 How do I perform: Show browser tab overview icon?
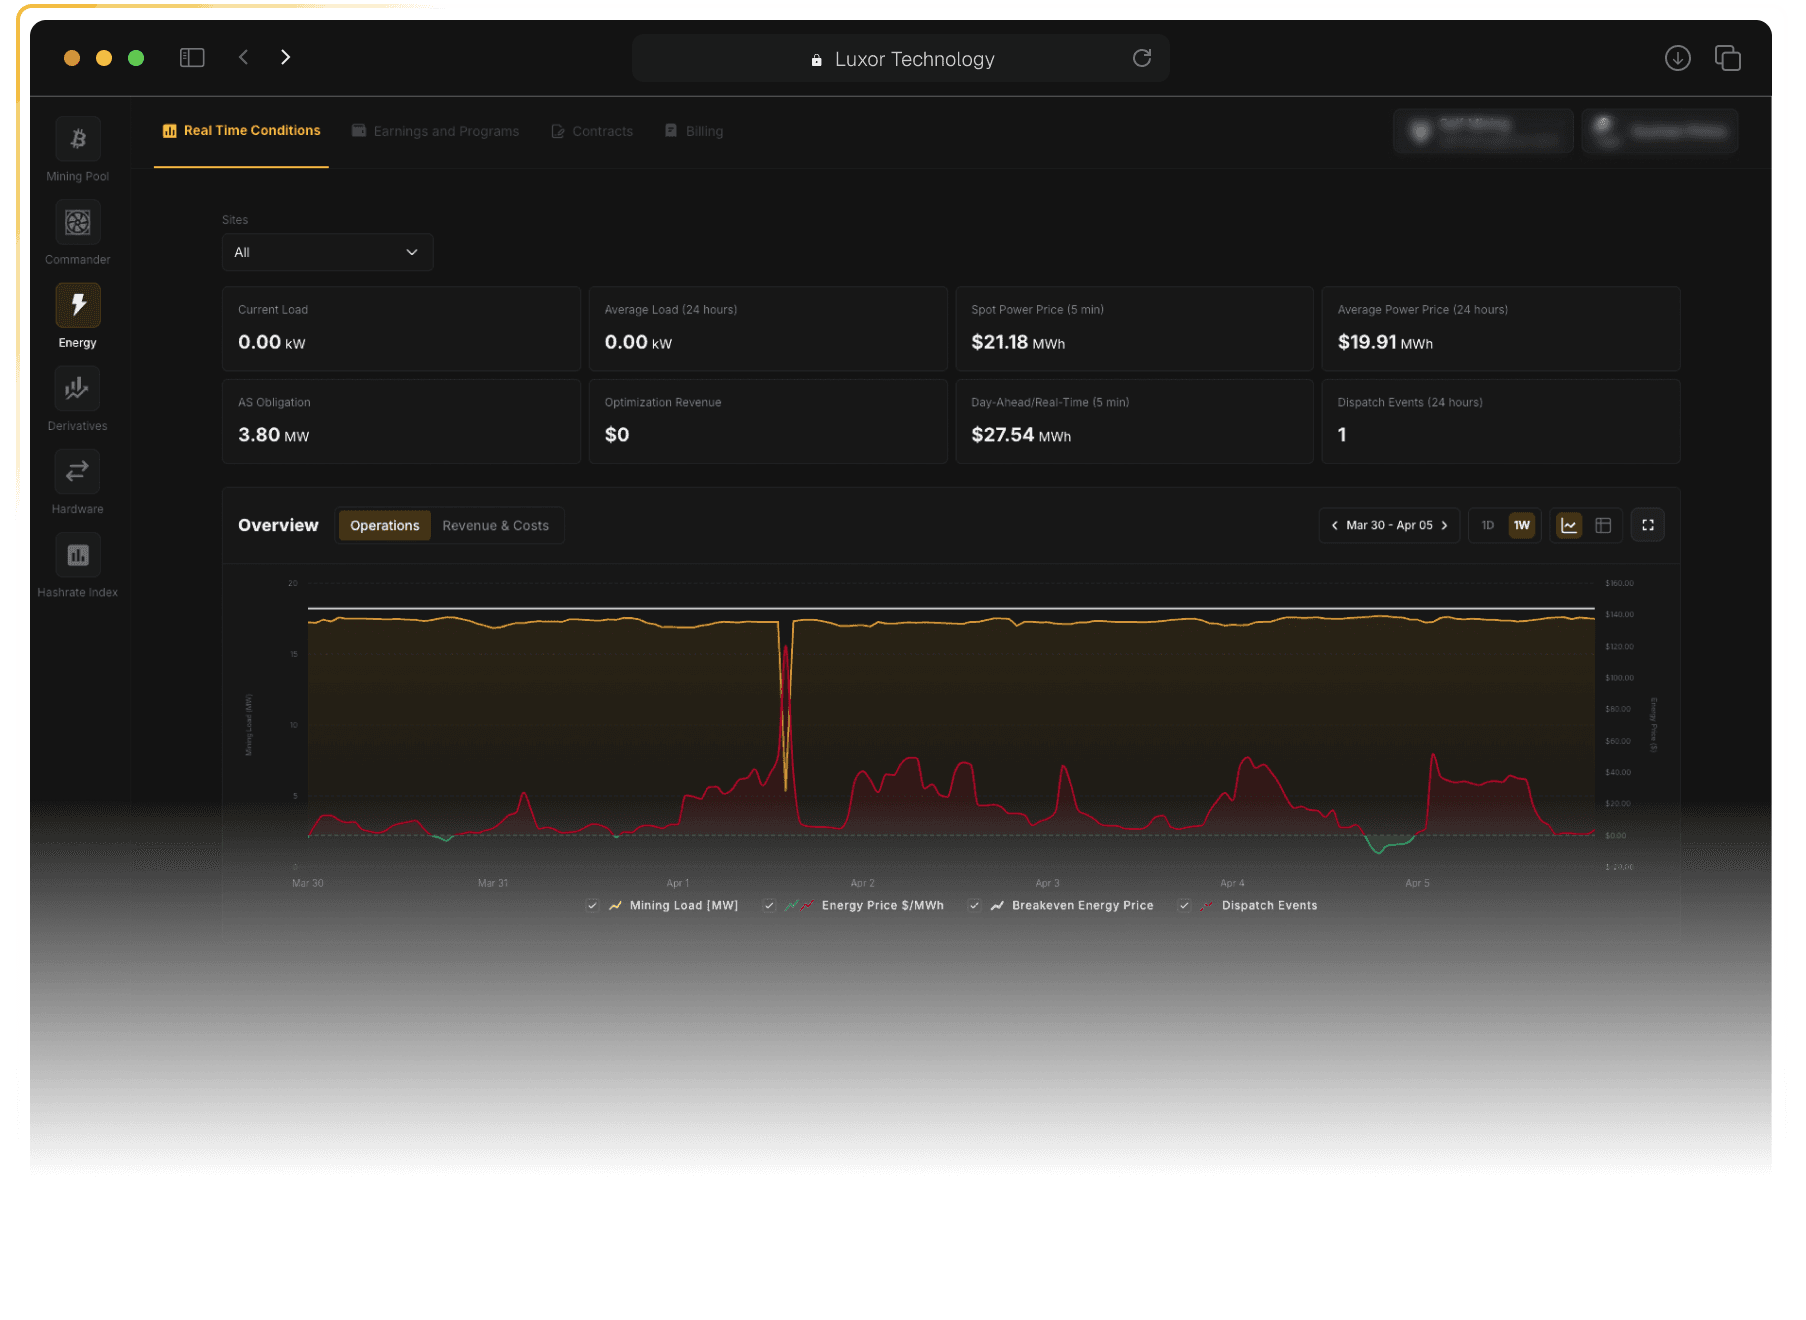pos(1728,58)
